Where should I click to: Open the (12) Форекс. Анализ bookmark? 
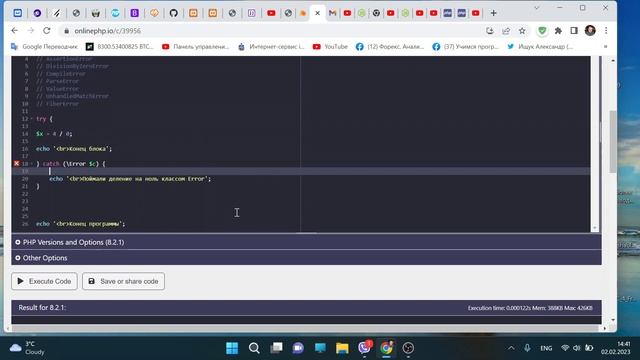[390, 47]
